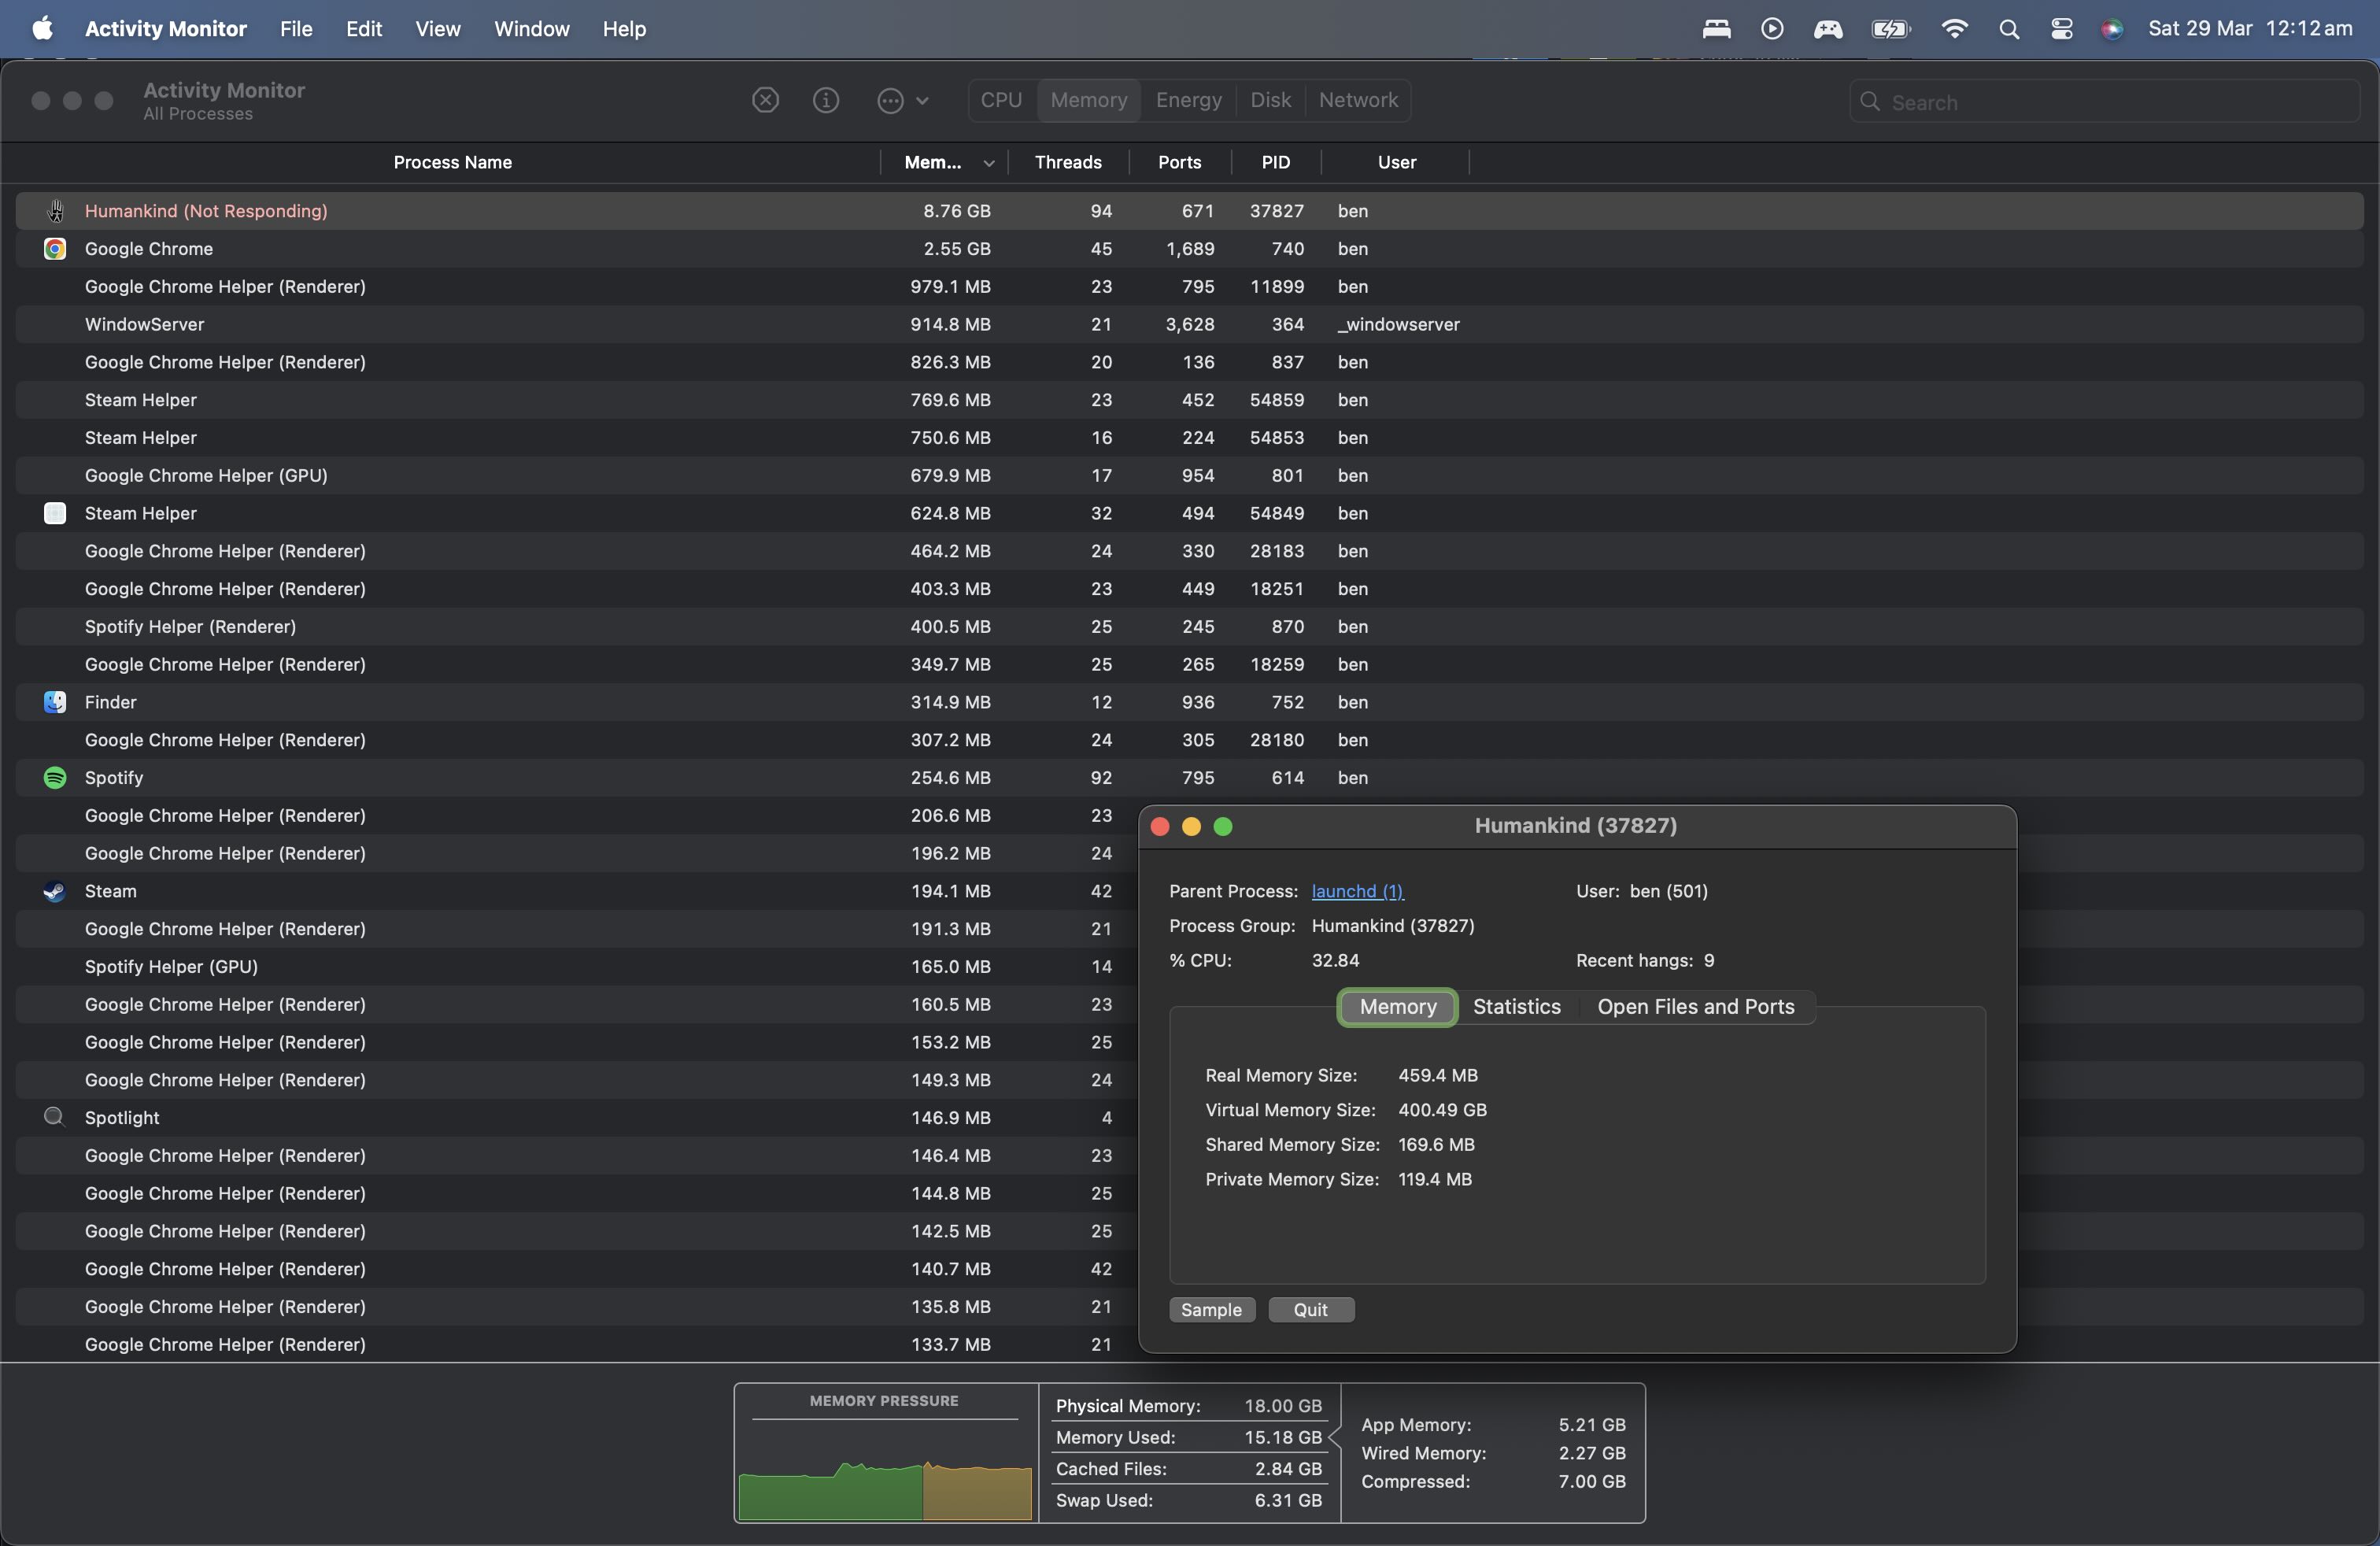Select the WindowServer process row
Viewport: 2380px width, 1546px height.
[1189, 324]
